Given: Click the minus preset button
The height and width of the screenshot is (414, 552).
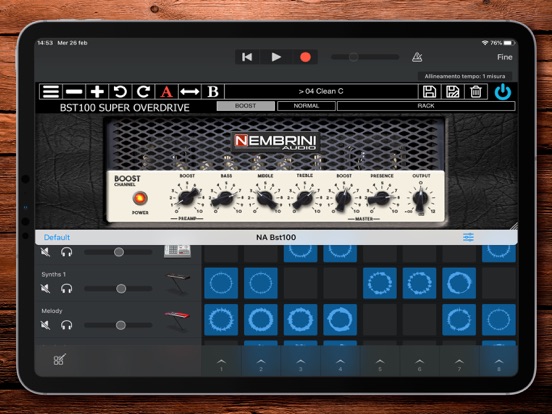Looking at the screenshot, I should click(x=74, y=92).
